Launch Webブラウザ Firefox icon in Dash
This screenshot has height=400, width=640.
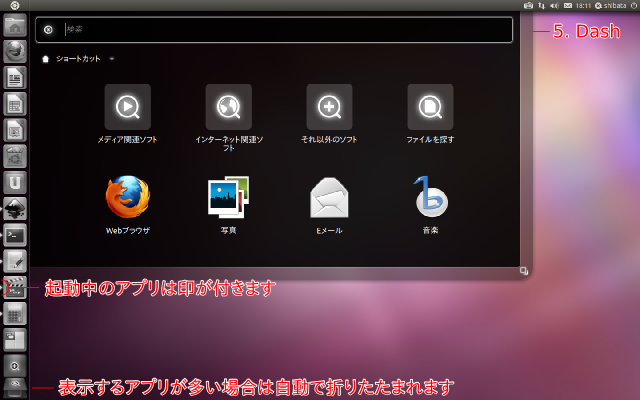(x=128, y=205)
